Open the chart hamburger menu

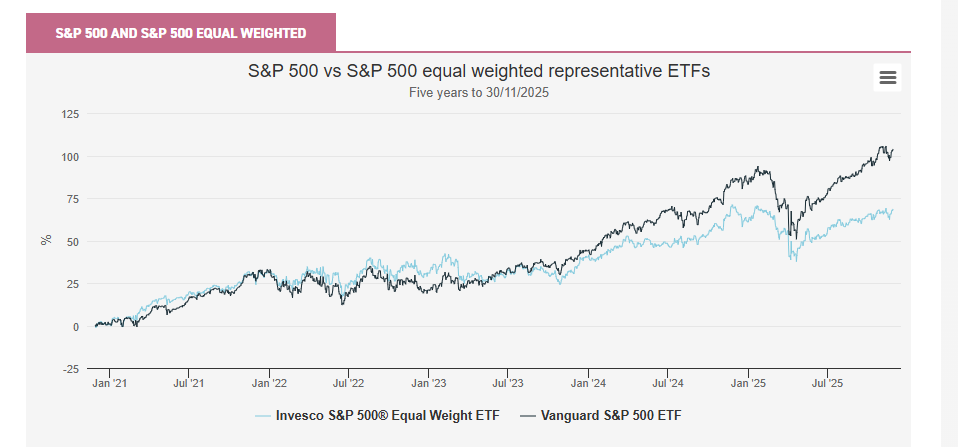click(887, 78)
